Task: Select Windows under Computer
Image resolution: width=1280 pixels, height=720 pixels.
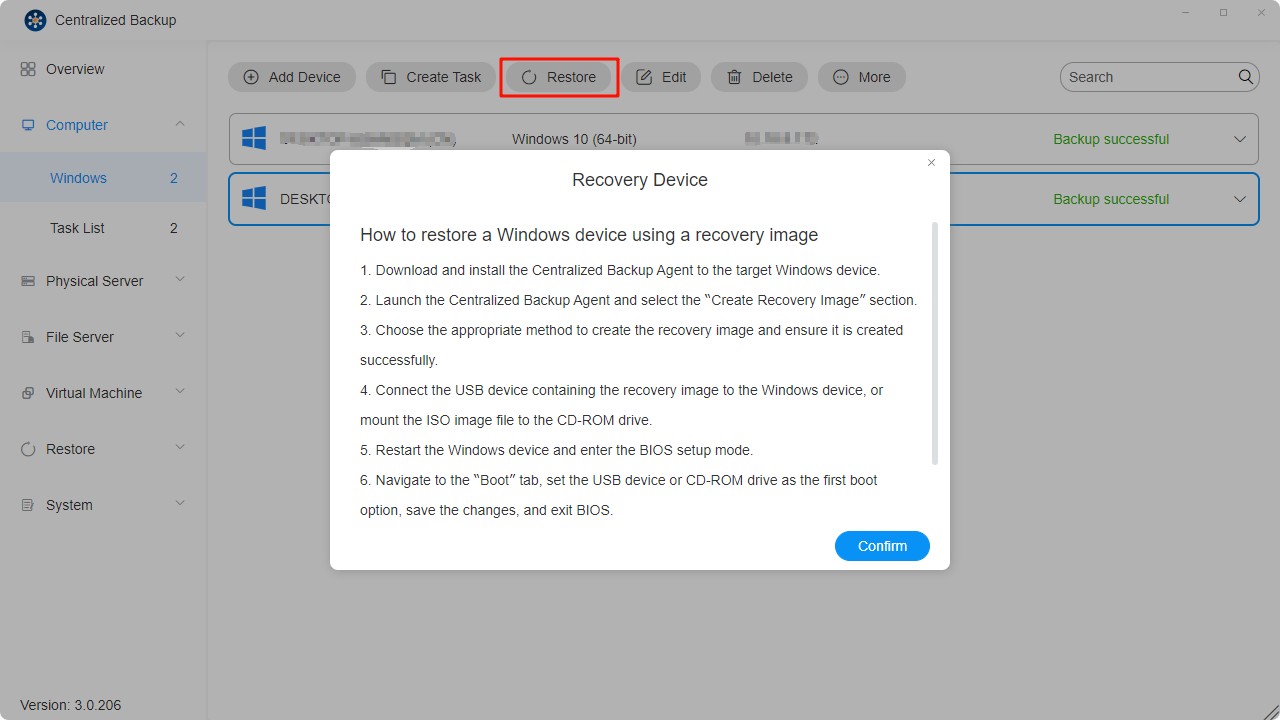Action: 103,178
